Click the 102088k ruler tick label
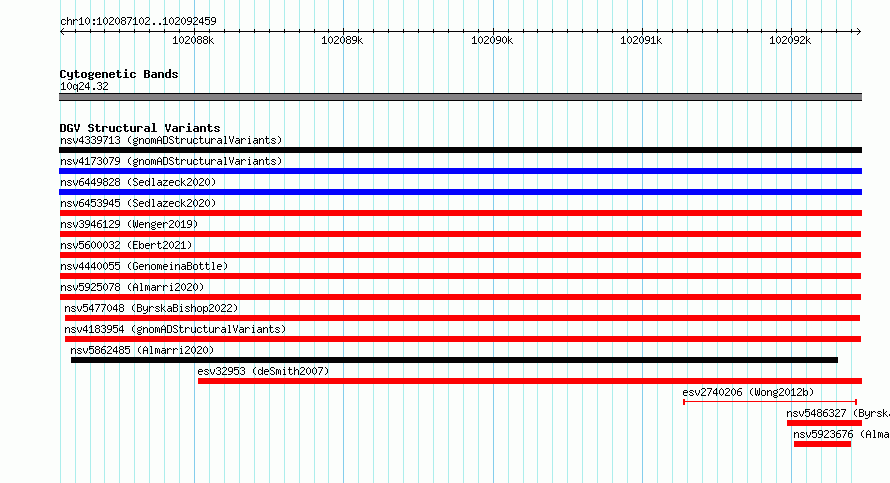The height and width of the screenshot is (483, 890). coord(193,40)
